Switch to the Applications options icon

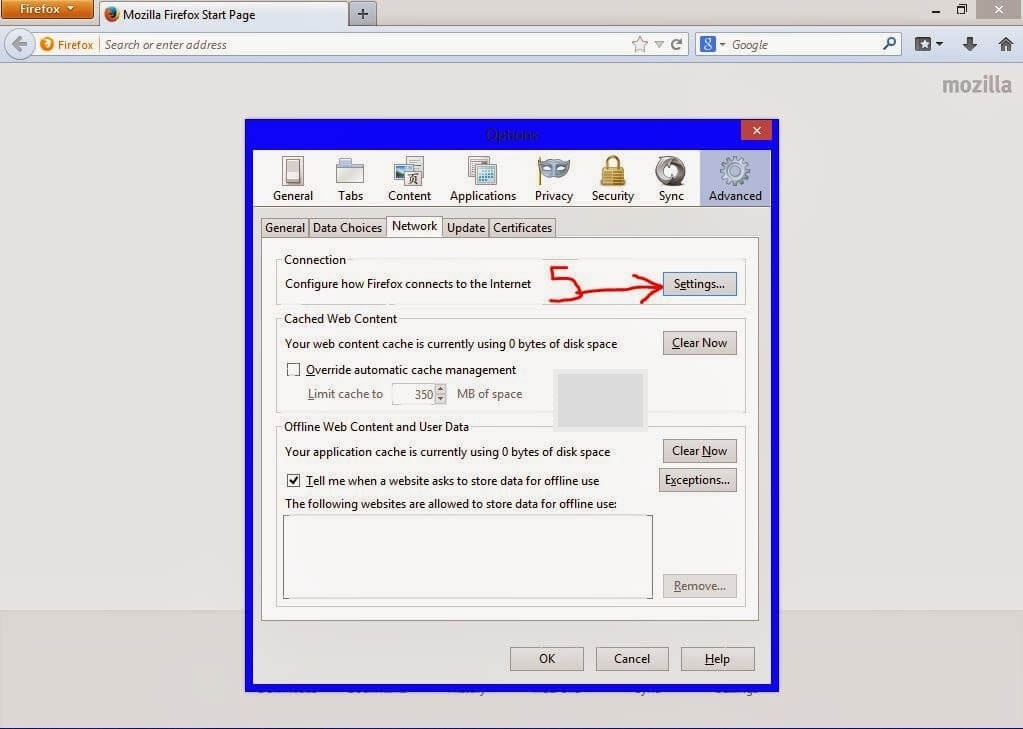point(482,179)
